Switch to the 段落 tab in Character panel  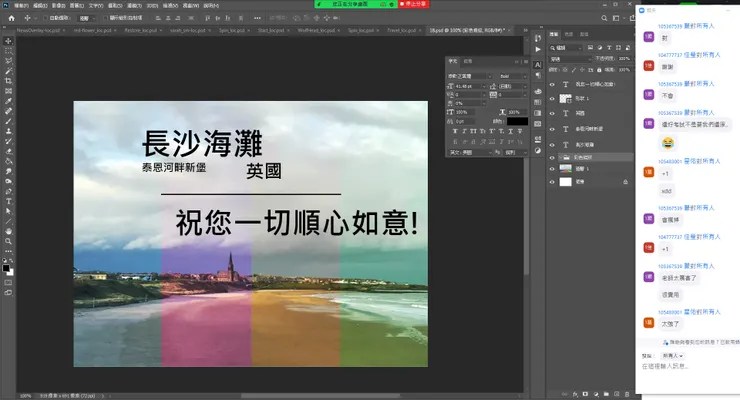[467, 61]
